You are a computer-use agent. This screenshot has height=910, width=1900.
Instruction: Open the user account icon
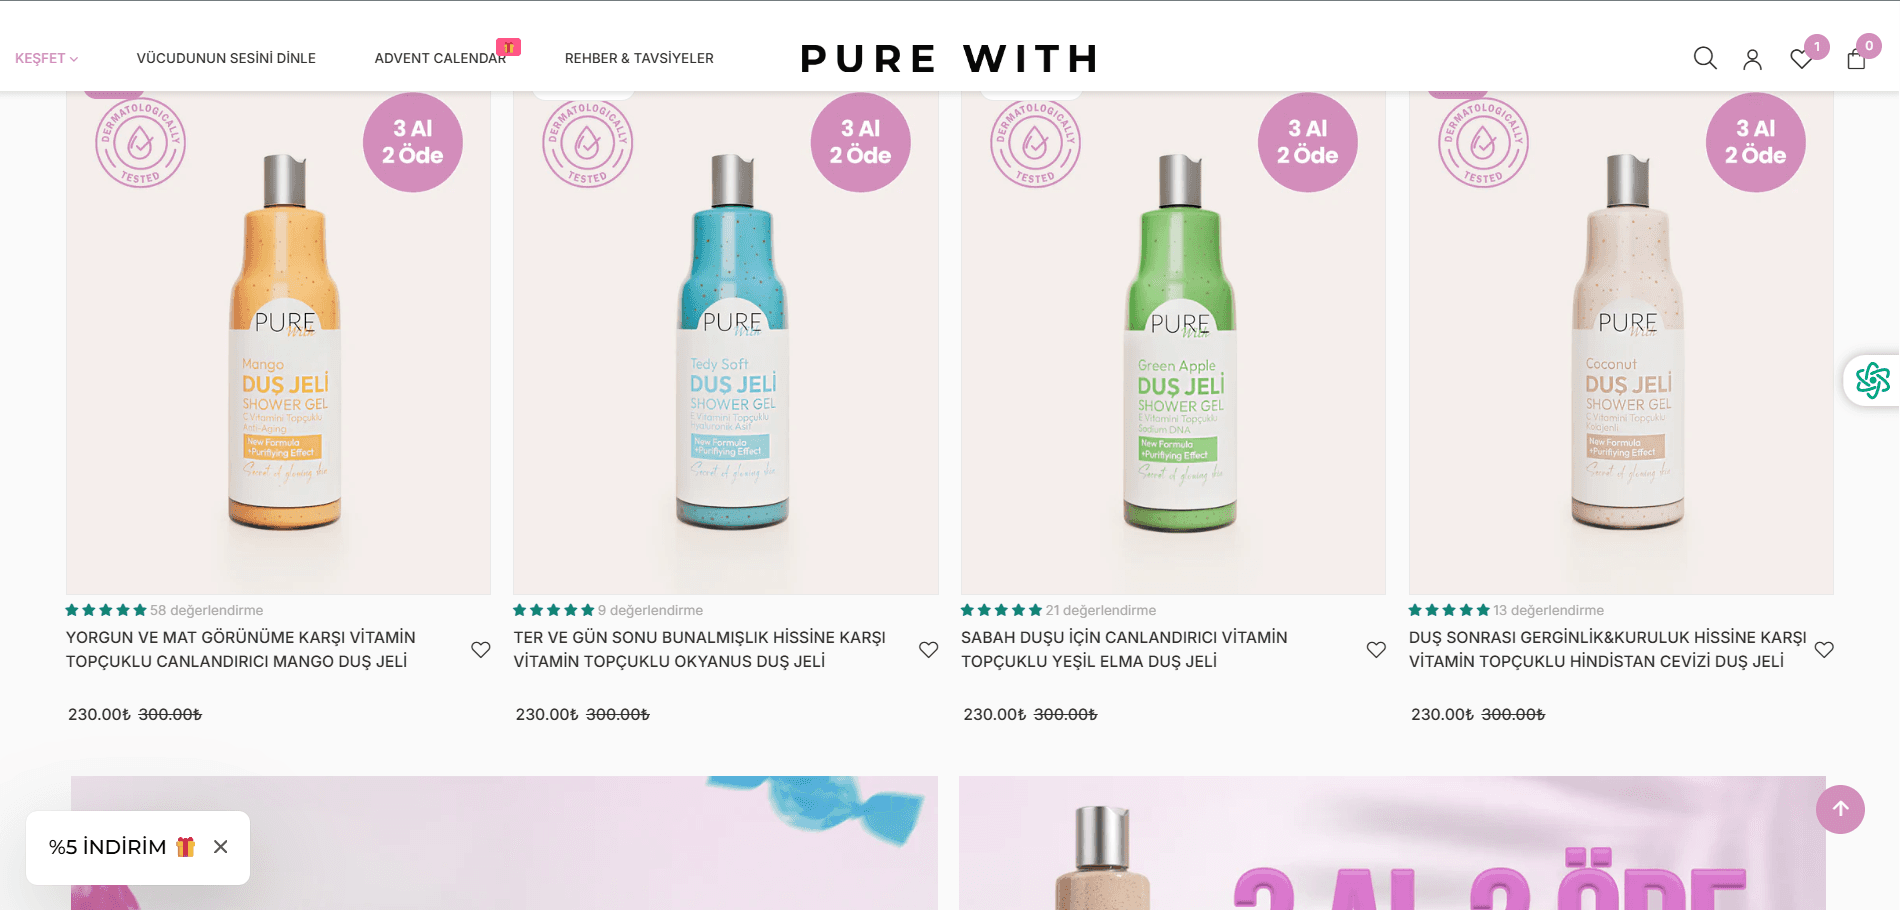point(1752,60)
